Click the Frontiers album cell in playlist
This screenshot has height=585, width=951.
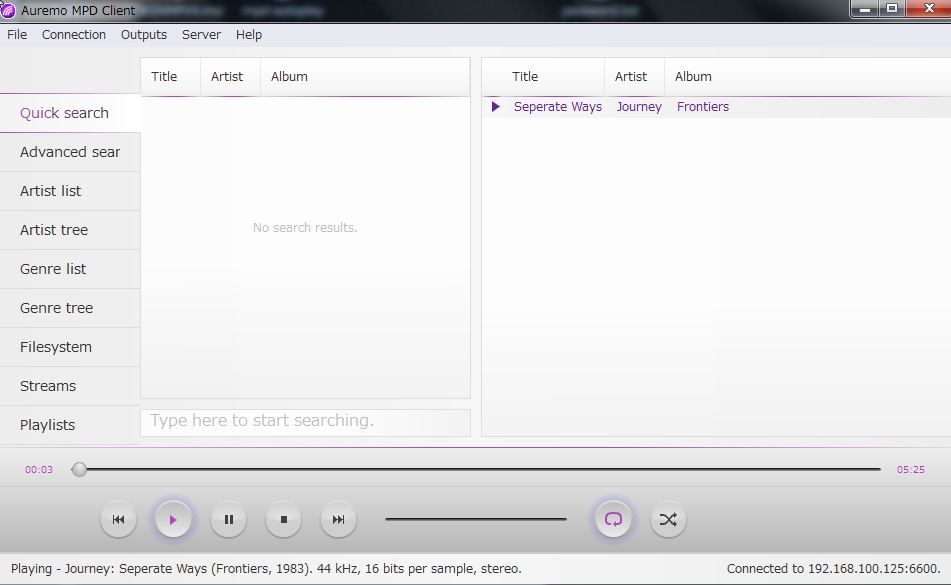[x=703, y=107]
